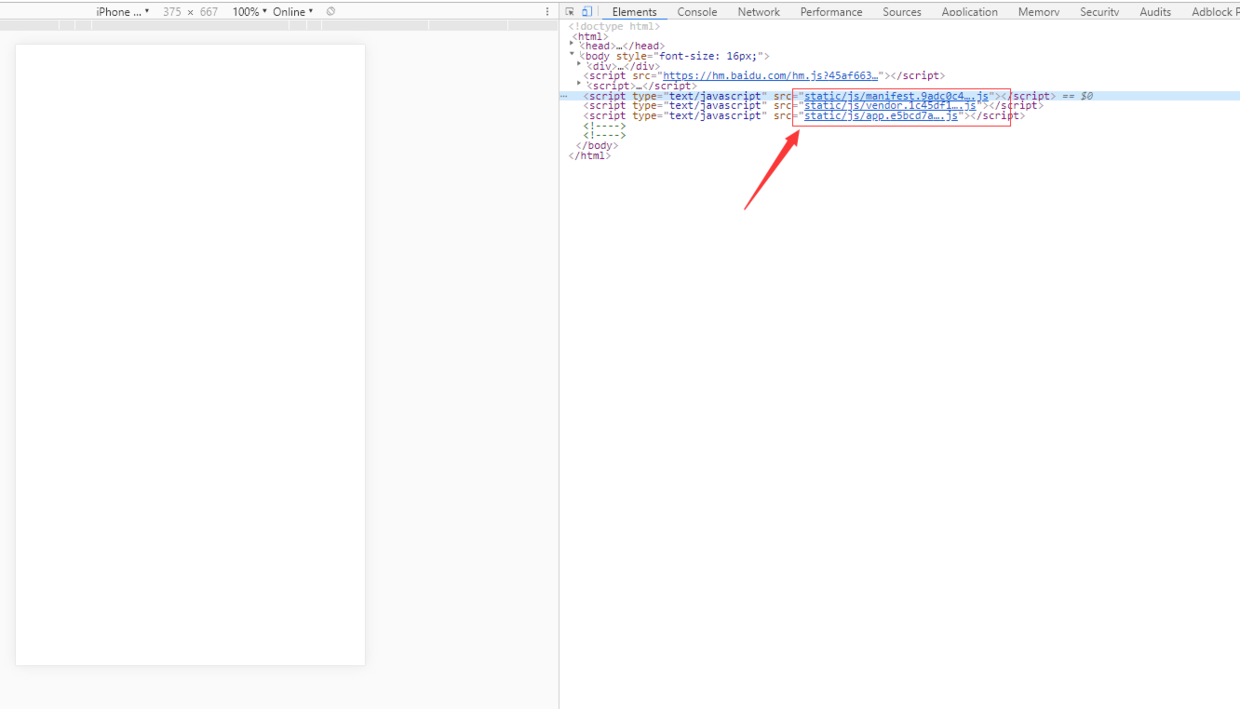This screenshot has height=709, width=1240.
Task: Switch to the Console tab
Action: point(697,12)
